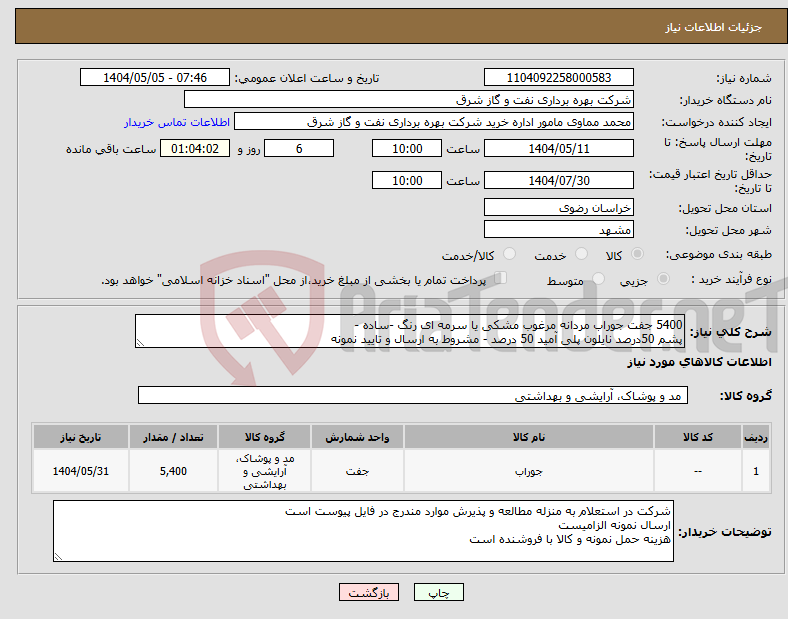This screenshot has height=619, width=788.
Task: Click the remaining time field 01:04:02
Action: point(195,149)
